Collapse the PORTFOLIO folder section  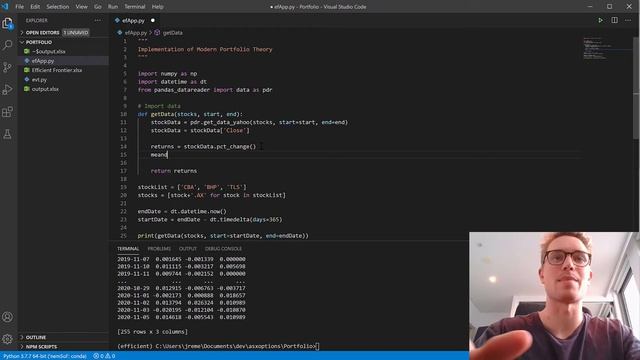pos(39,42)
